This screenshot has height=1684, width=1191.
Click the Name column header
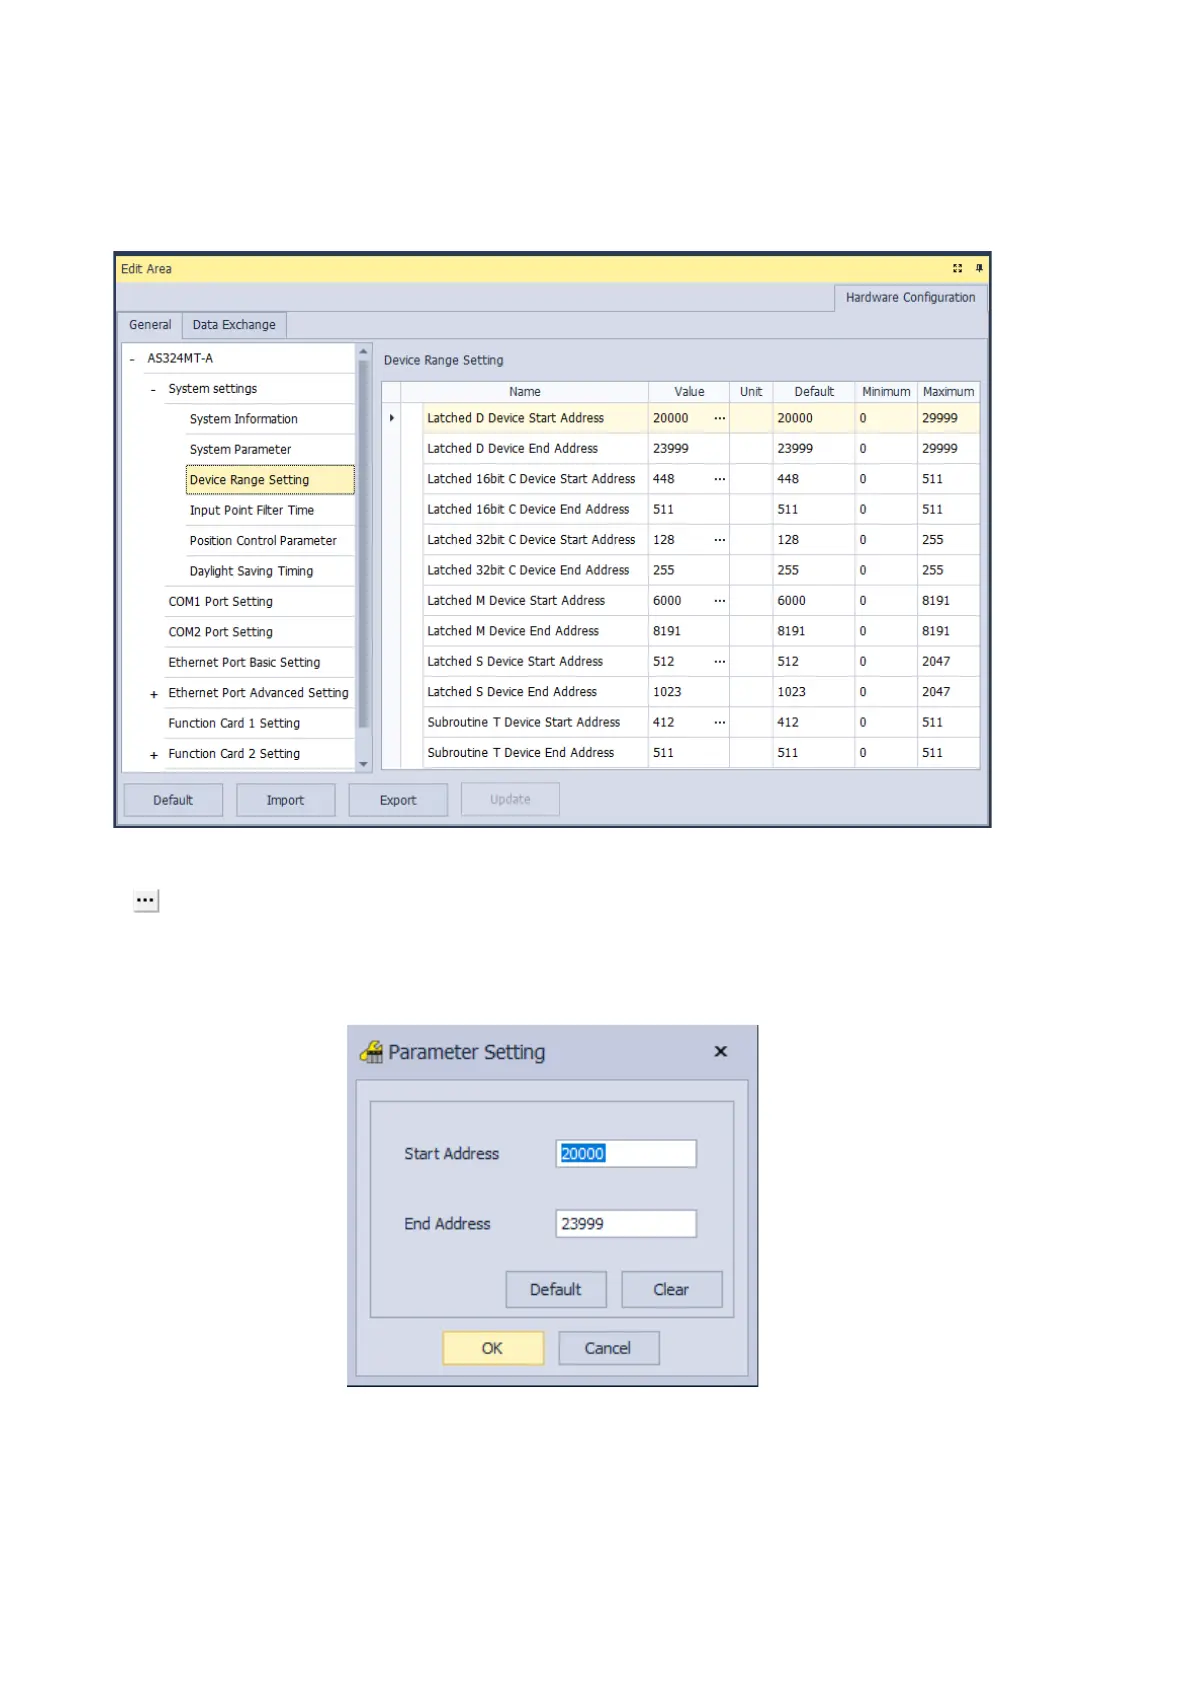[525, 392]
